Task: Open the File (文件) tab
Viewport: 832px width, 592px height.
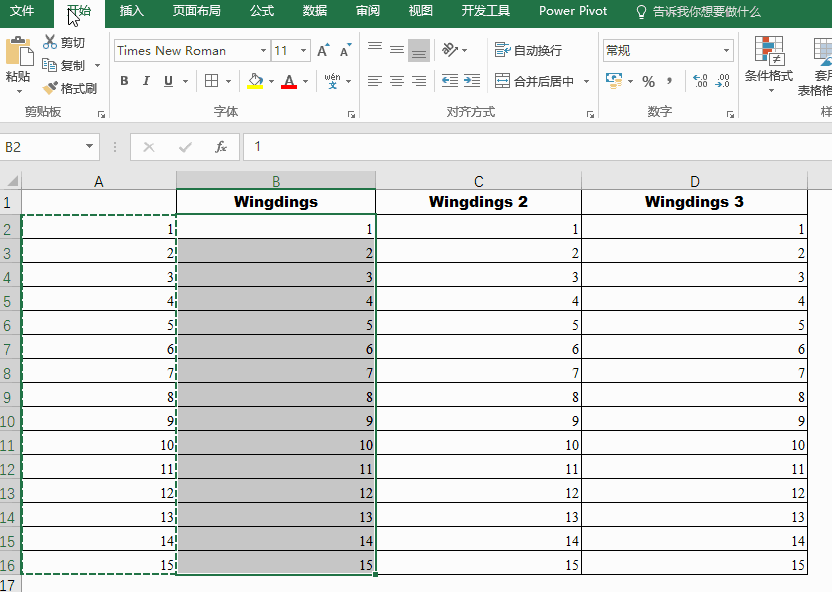Action: 22,11
